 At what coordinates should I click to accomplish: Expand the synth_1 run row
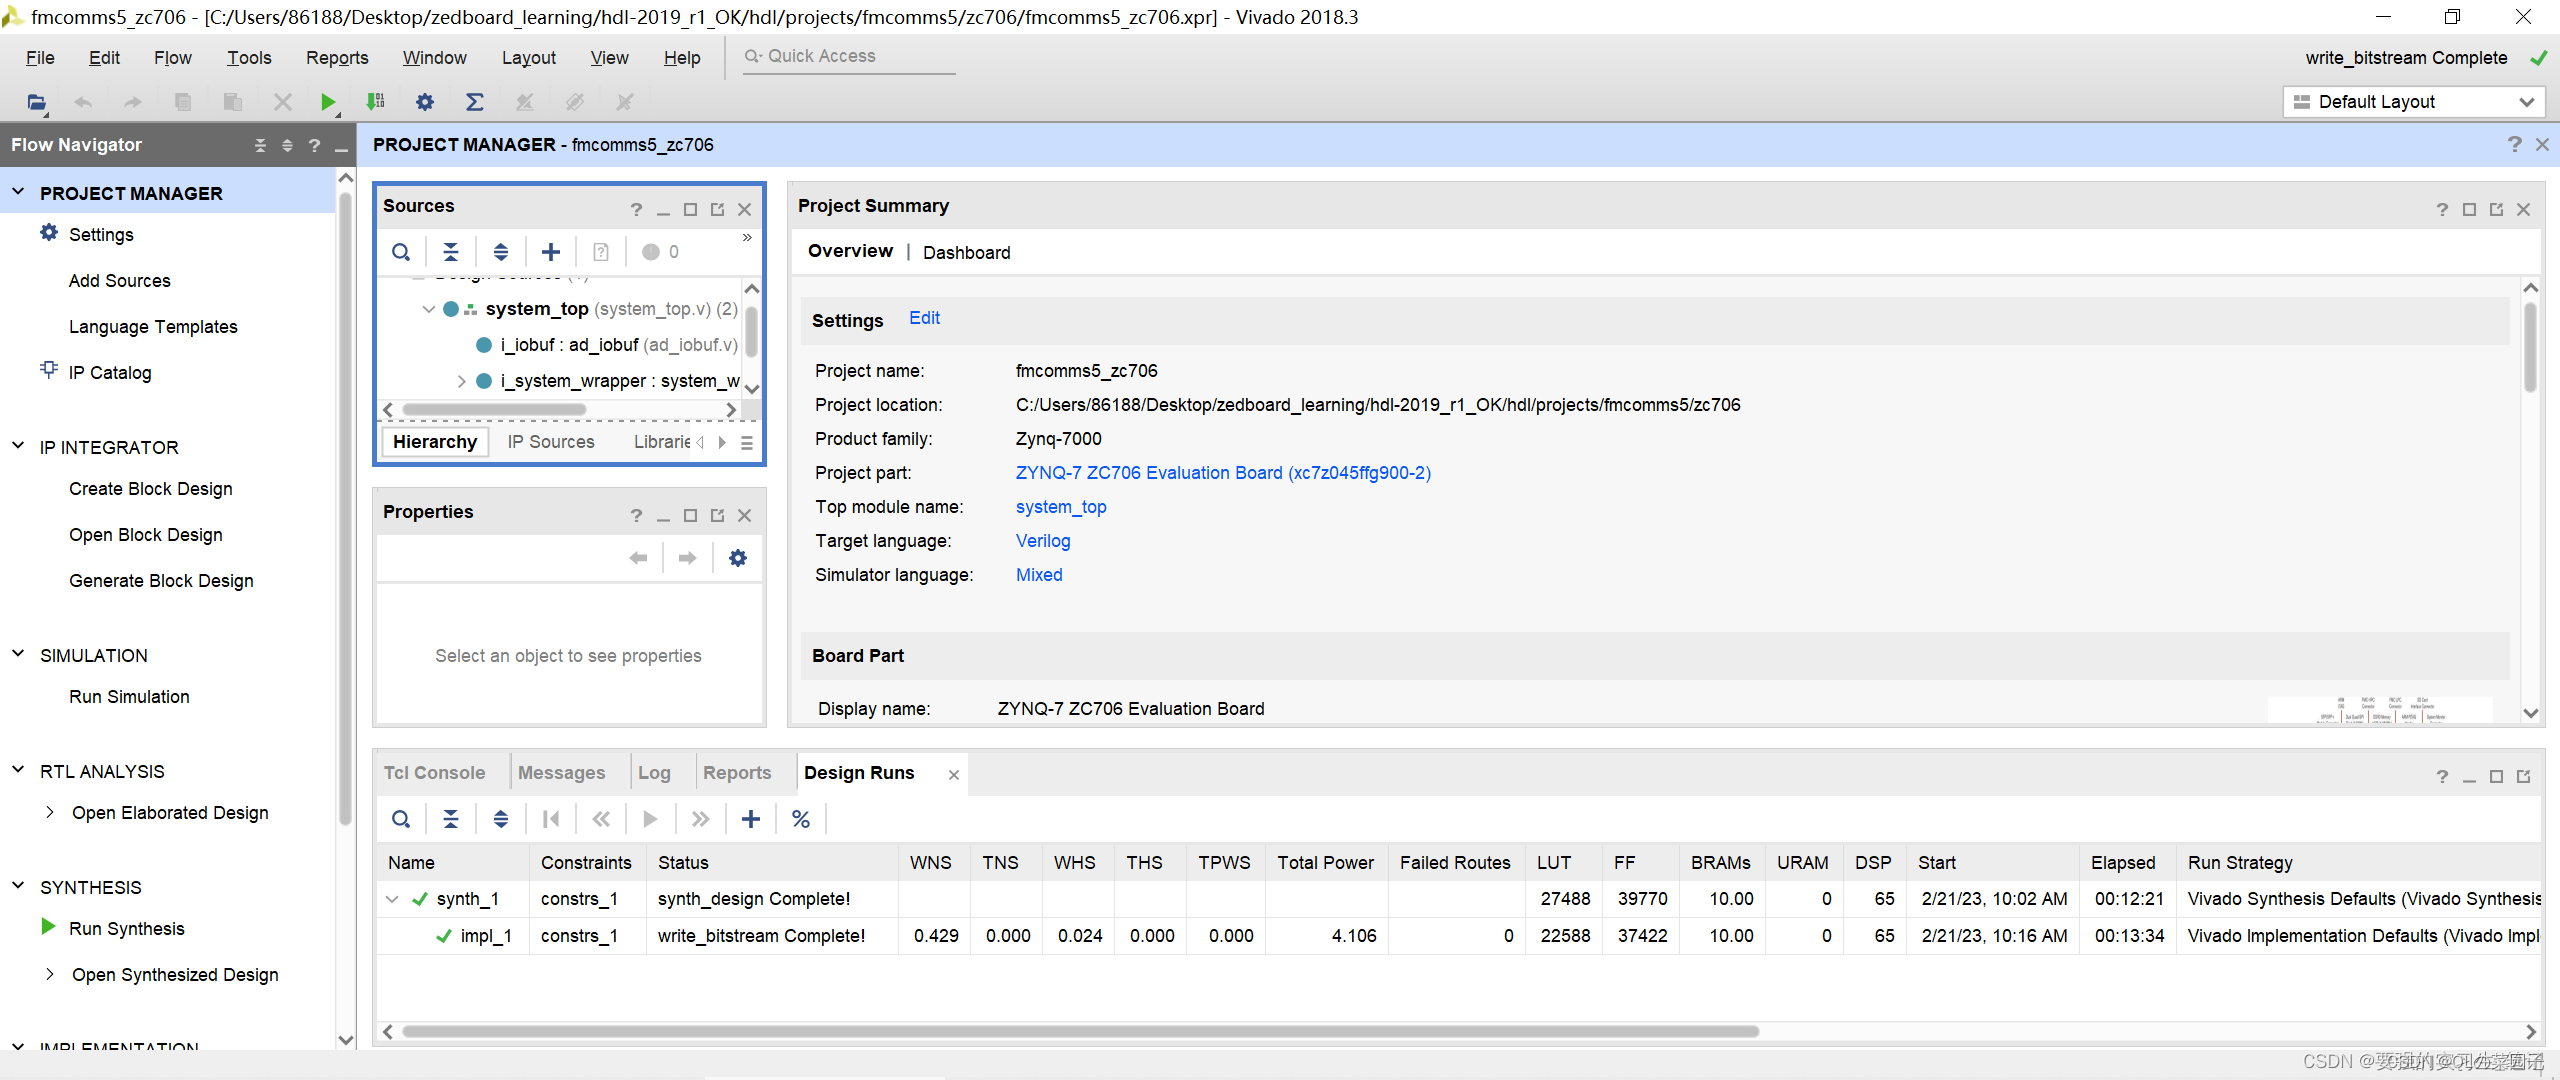(391, 898)
